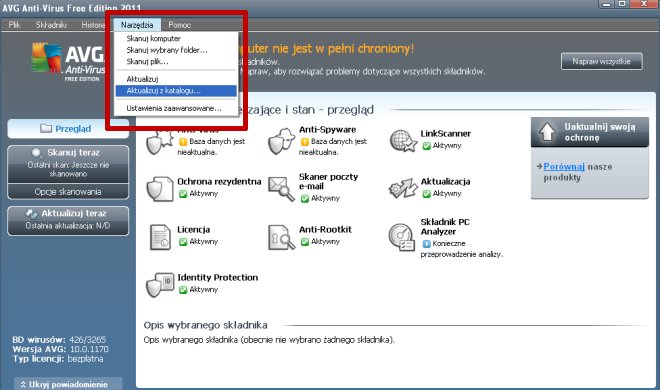
Task: Click the Licencja component title
Action: pyautogui.click(x=193, y=229)
